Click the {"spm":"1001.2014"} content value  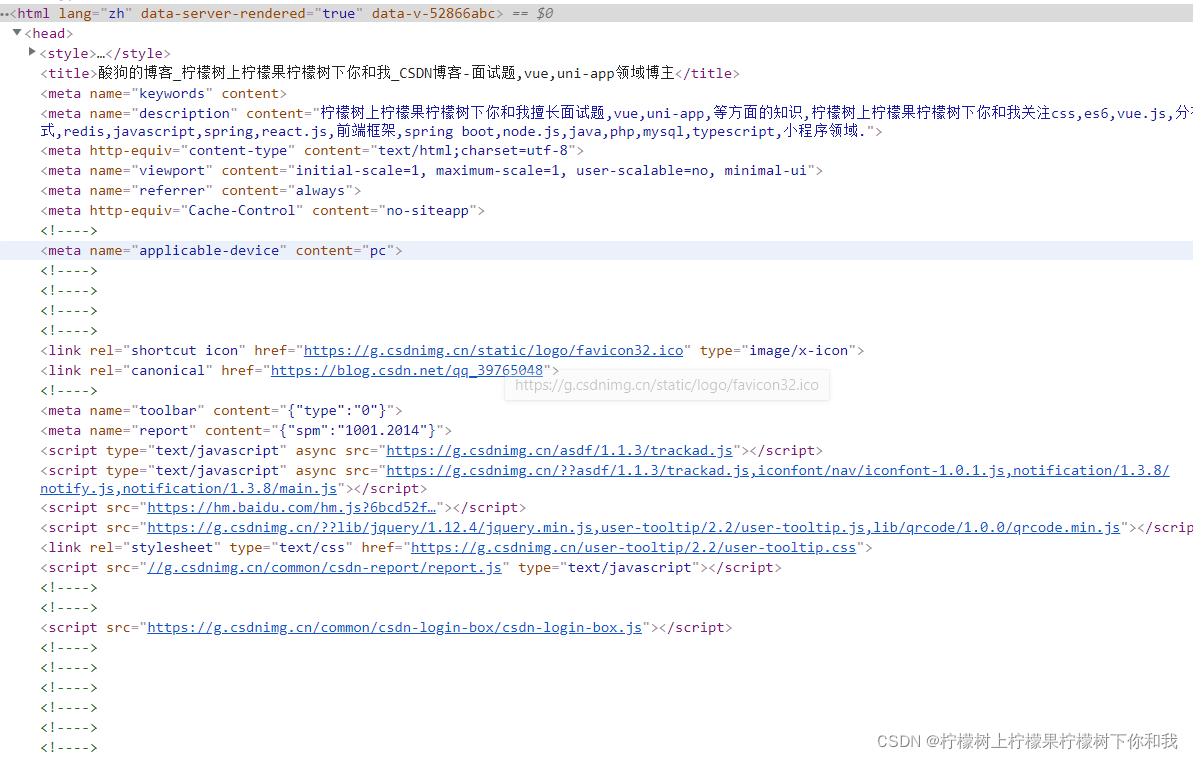(361, 430)
